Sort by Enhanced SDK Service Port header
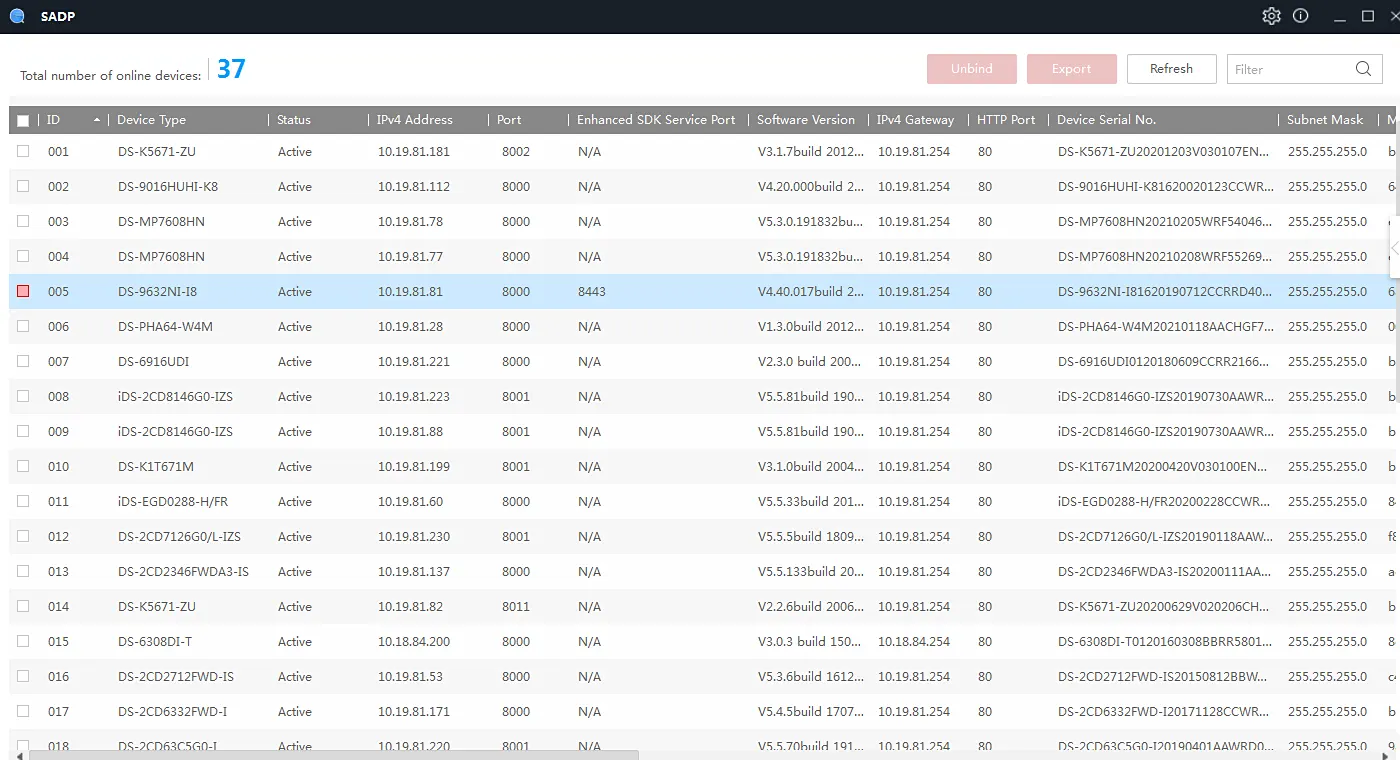Image resolution: width=1400 pixels, height=760 pixels. tap(656, 120)
